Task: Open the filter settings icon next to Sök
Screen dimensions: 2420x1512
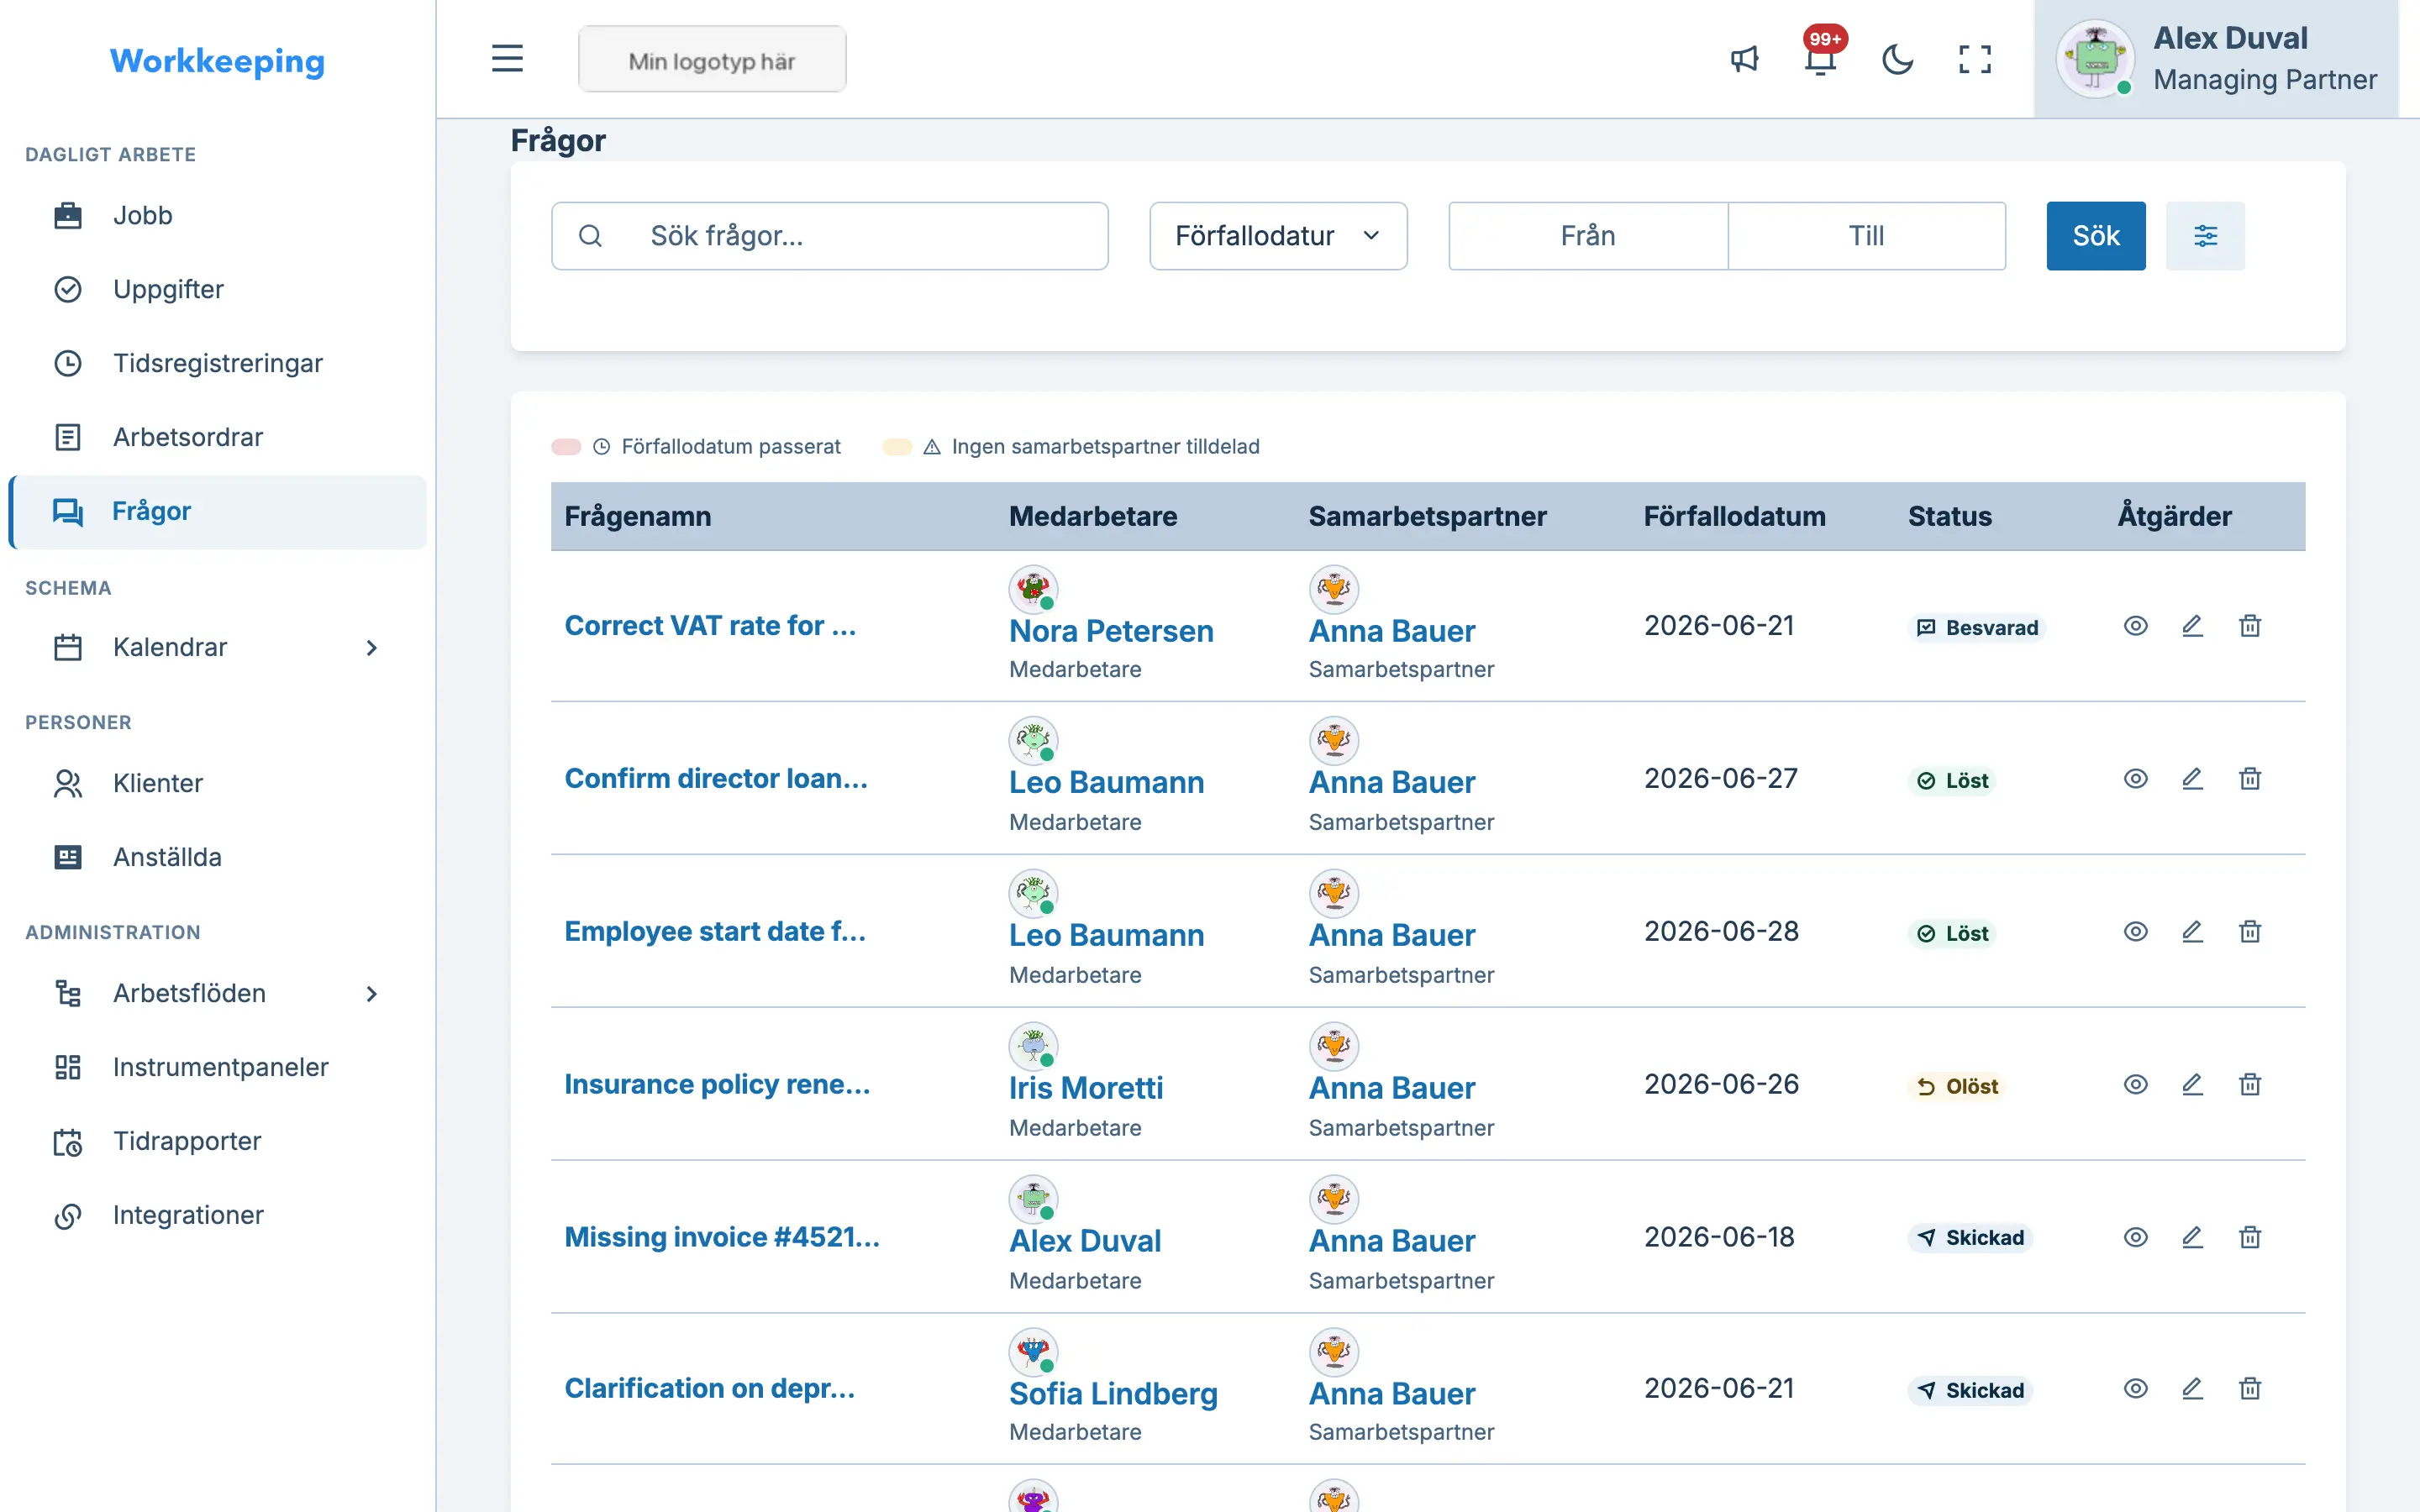Action: [x=2205, y=236]
